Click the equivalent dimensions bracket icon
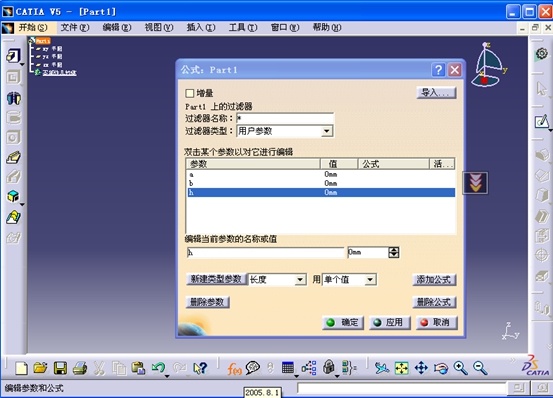The height and width of the screenshot is (398, 553). (x=349, y=368)
